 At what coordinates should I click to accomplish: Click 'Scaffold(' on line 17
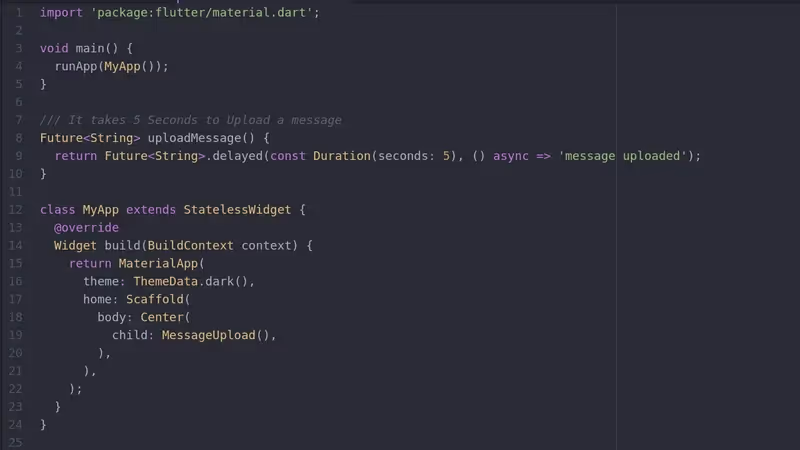click(x=158, y=299)
